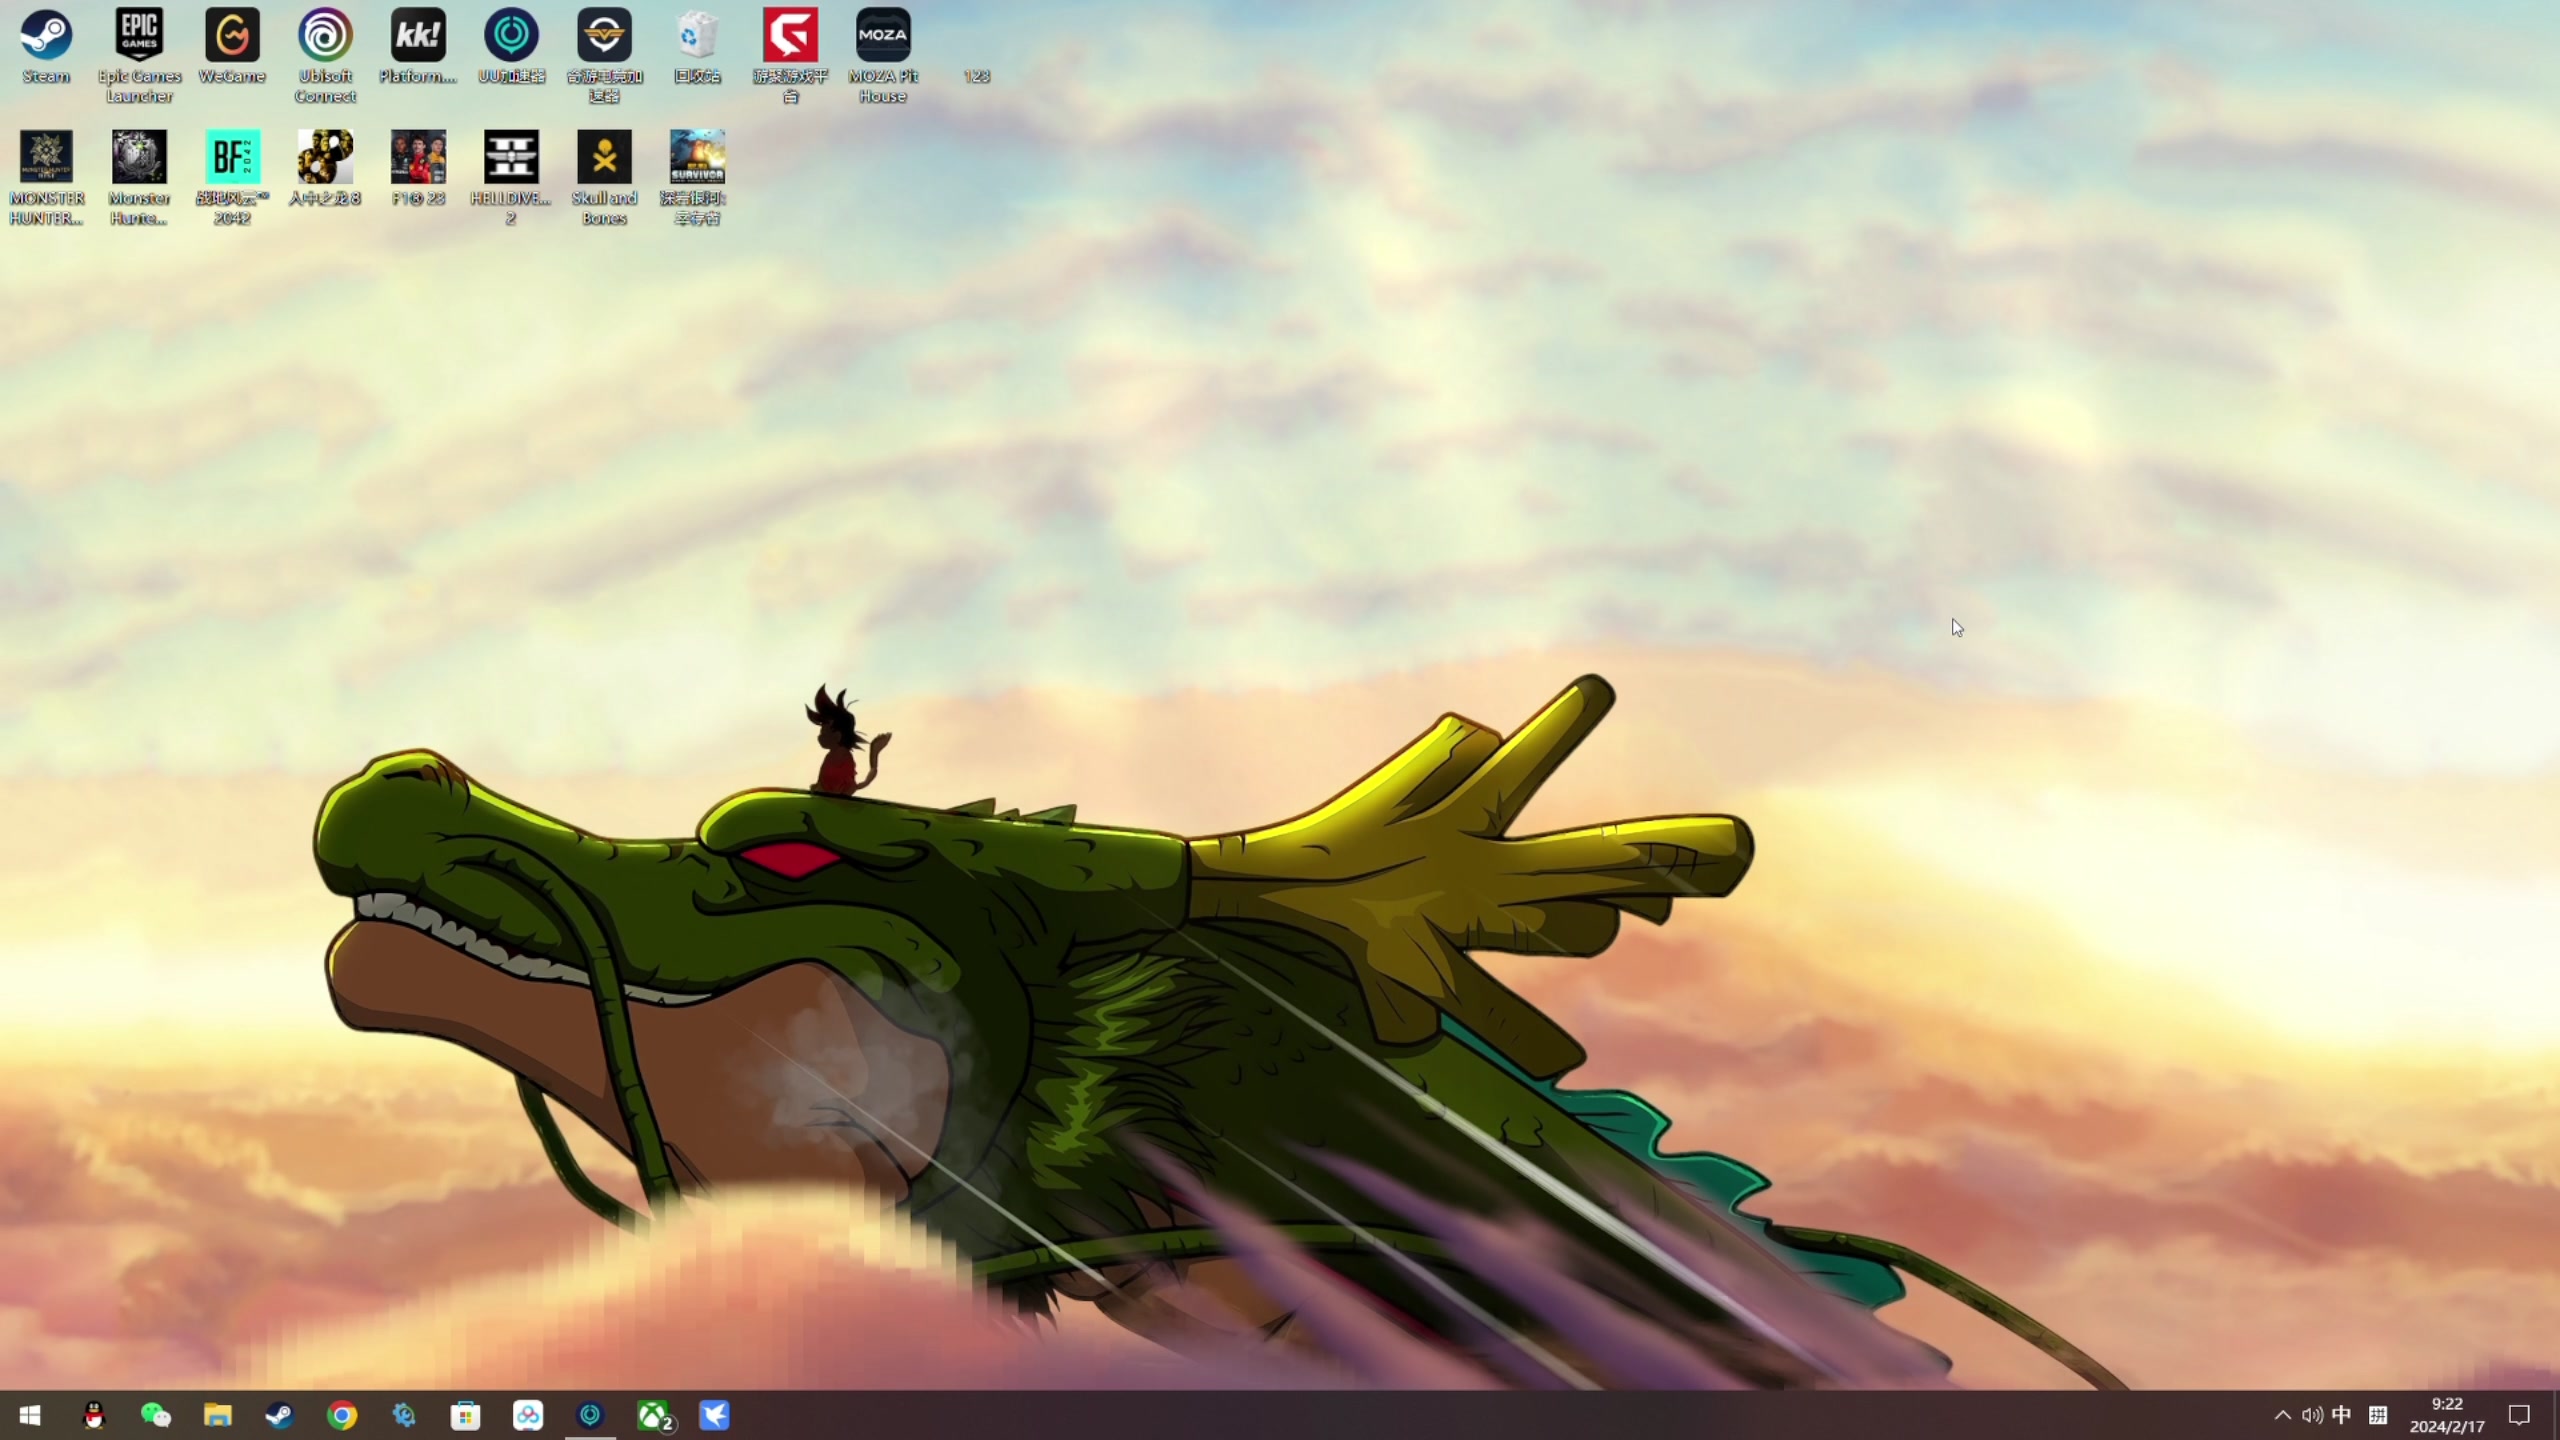2560x1440 pixels.
Task: Toggle the Chinese/English input mode indicator
Action: click(x=2341, y=1415)
